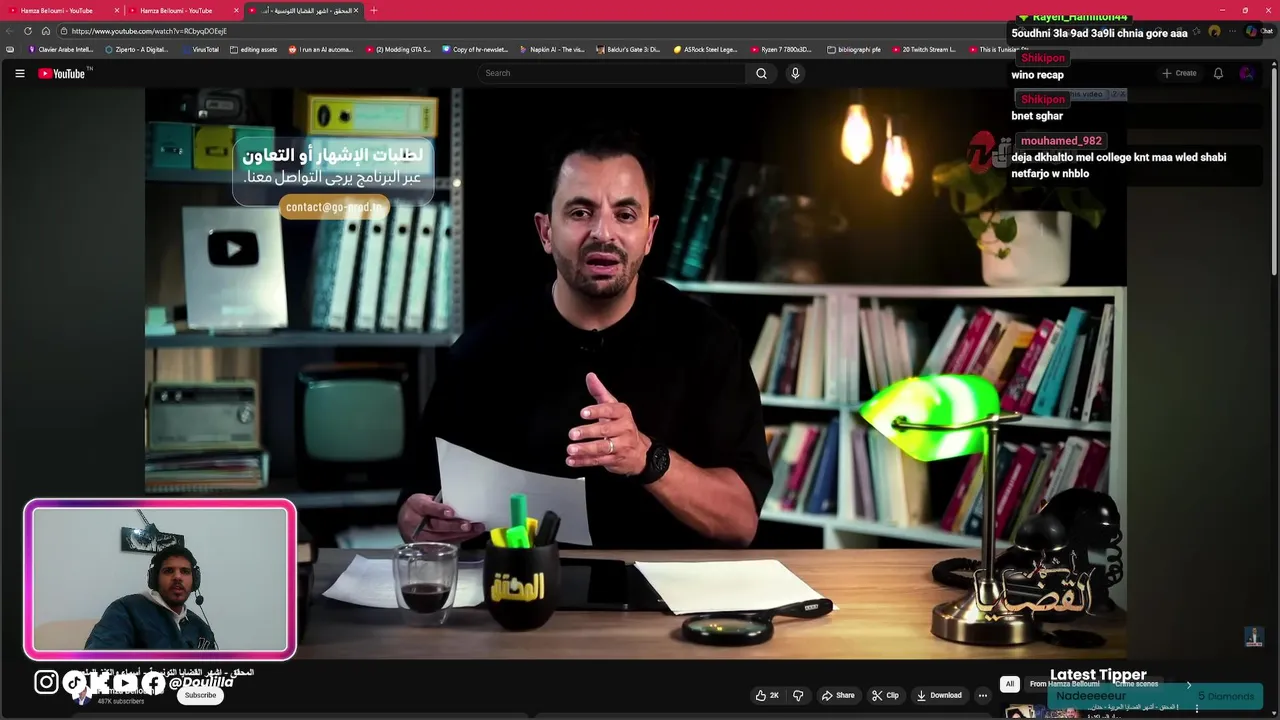Subscribe to the Hamza Belloumi channel
The width and height of the screenshot is (1280, 720).
(x=200, y=695)
